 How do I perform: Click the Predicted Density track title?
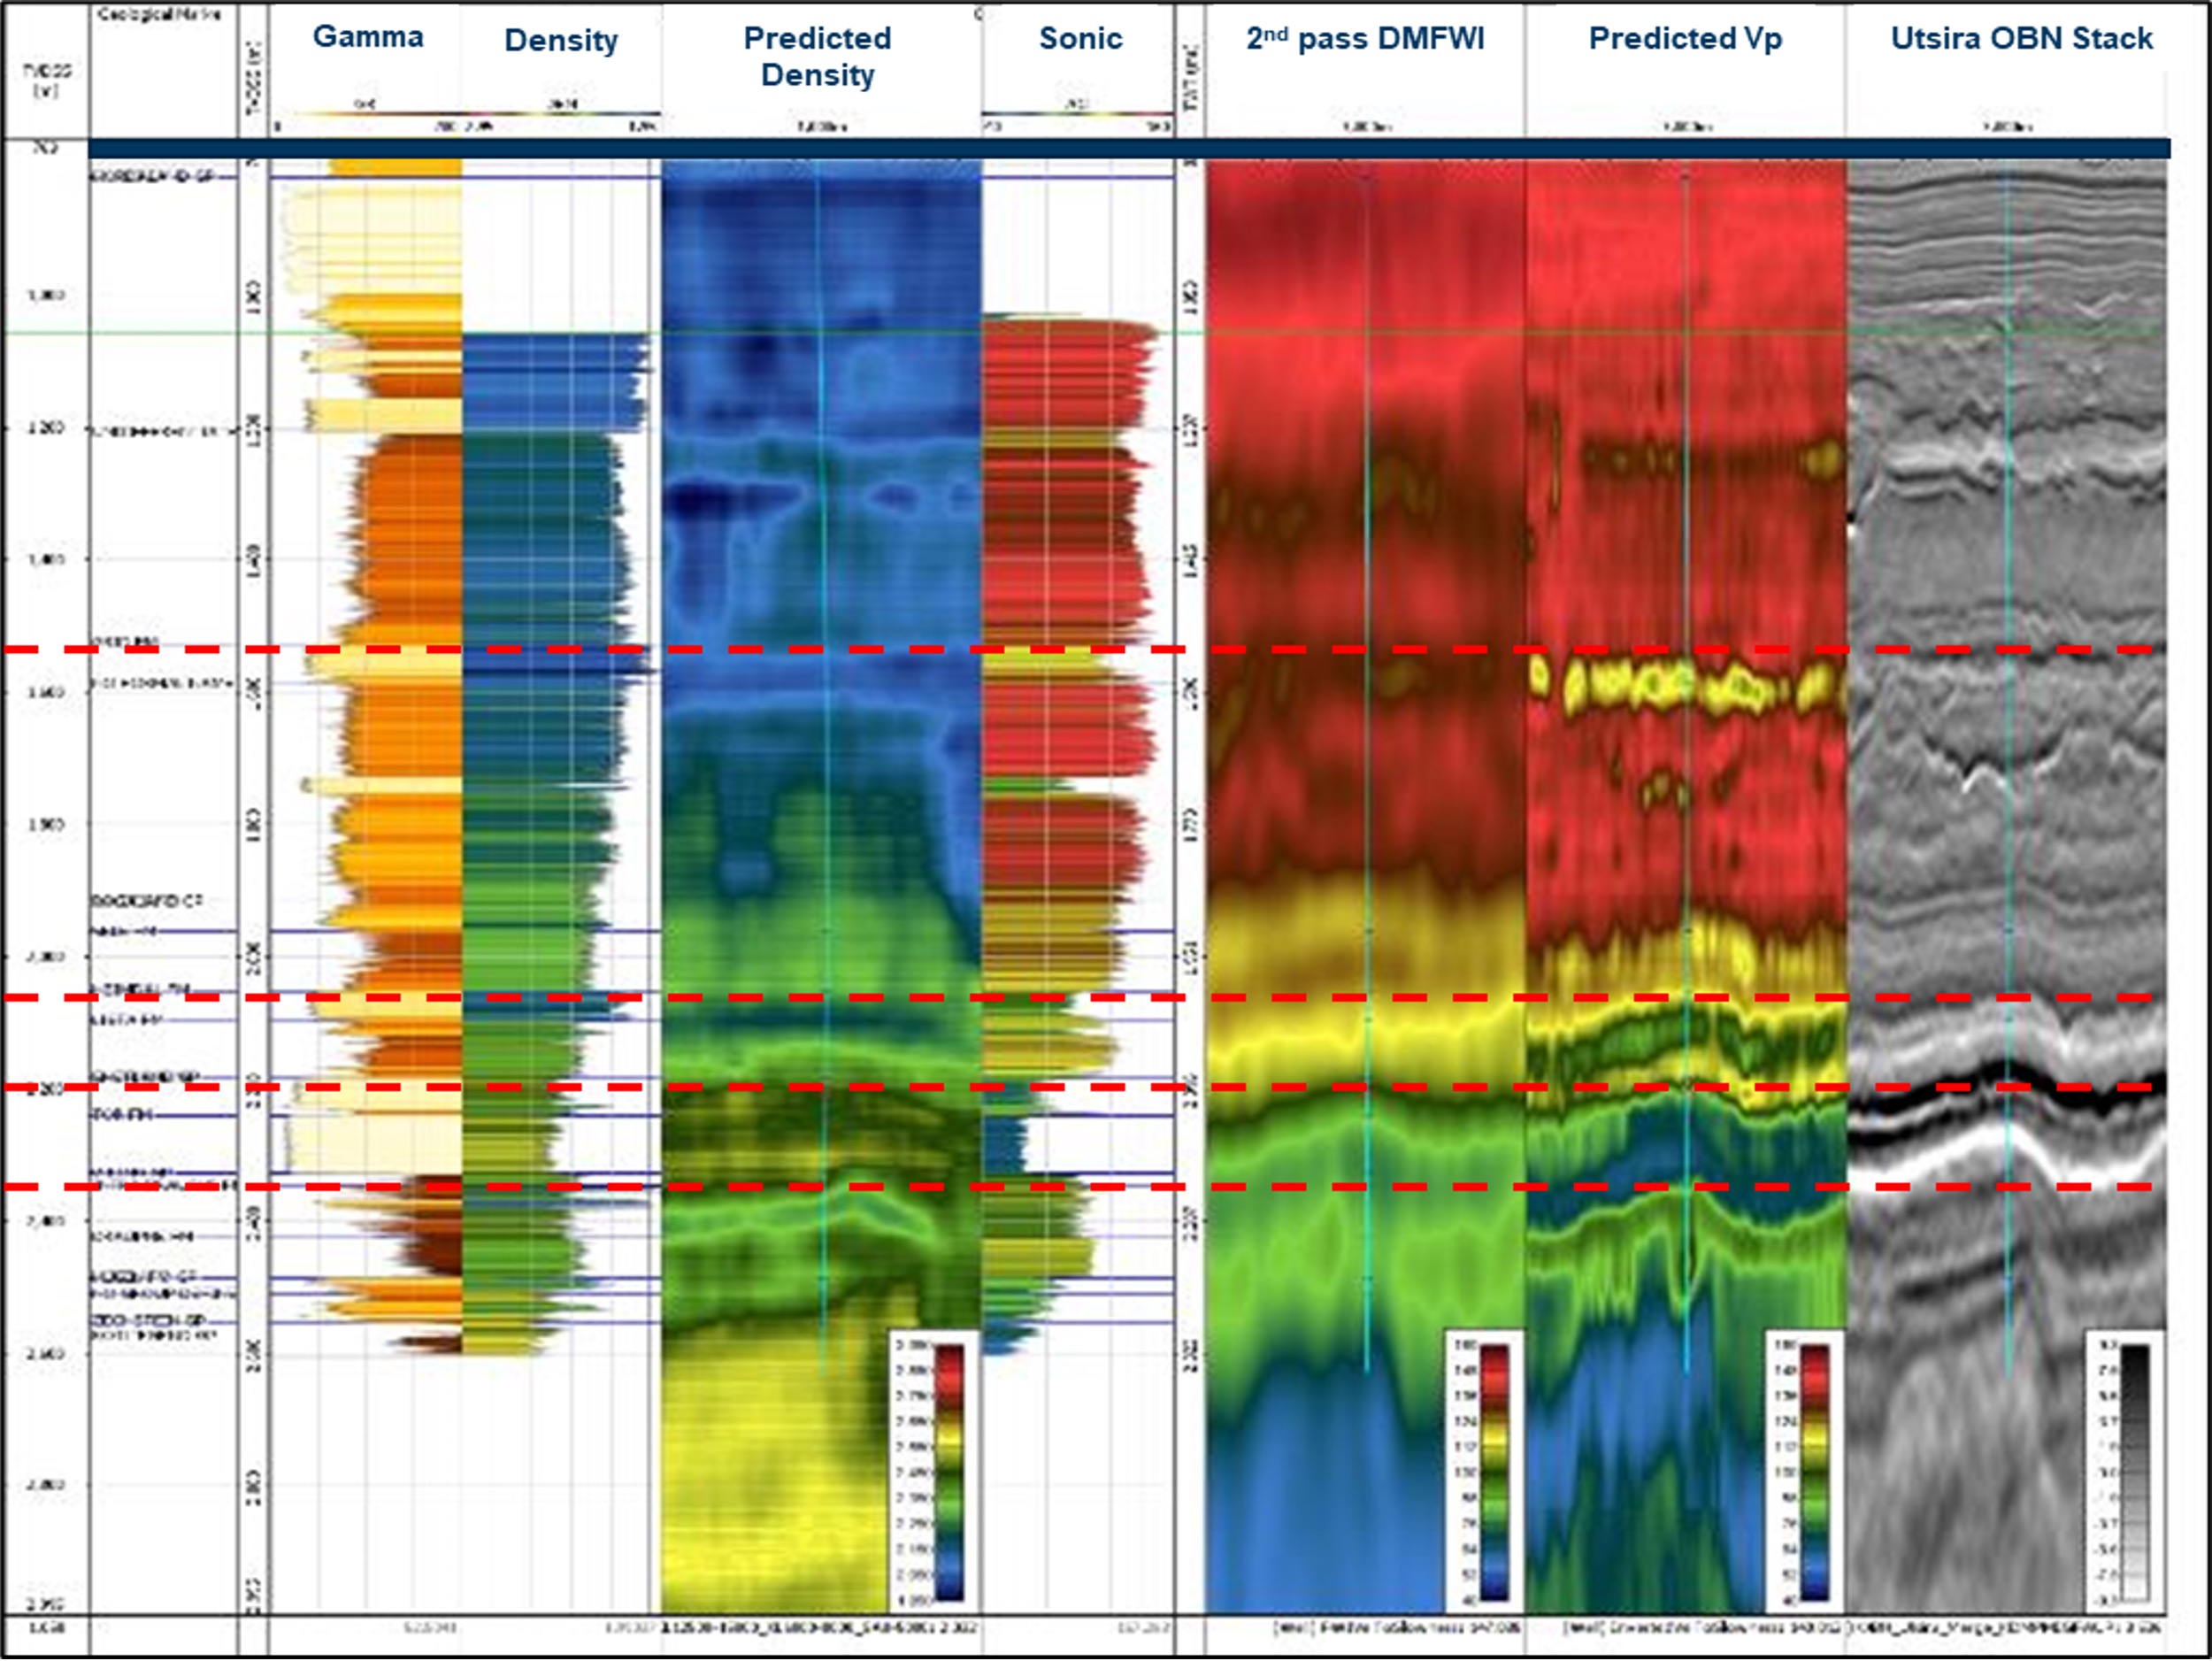818,56
